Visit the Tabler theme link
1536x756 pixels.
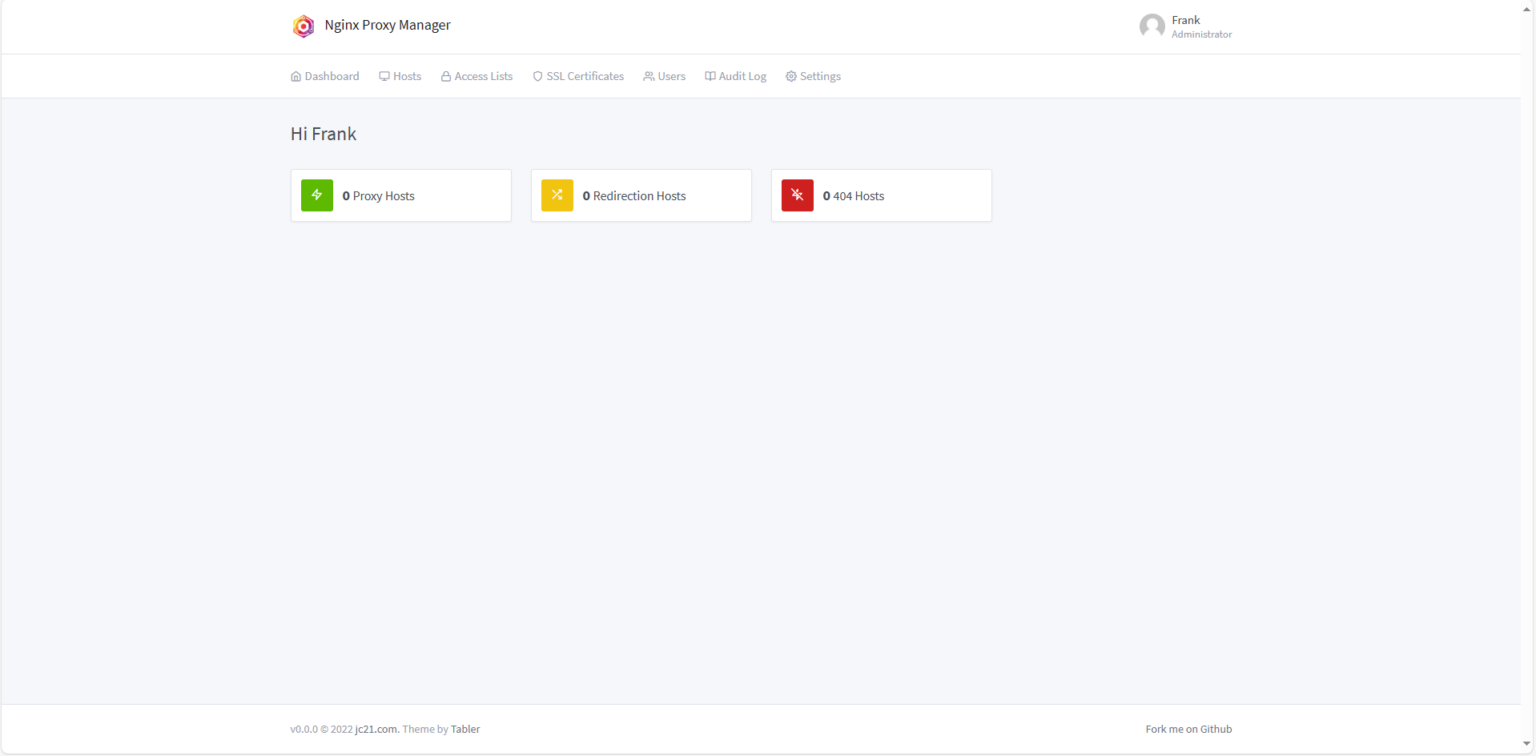pos(465,729)
